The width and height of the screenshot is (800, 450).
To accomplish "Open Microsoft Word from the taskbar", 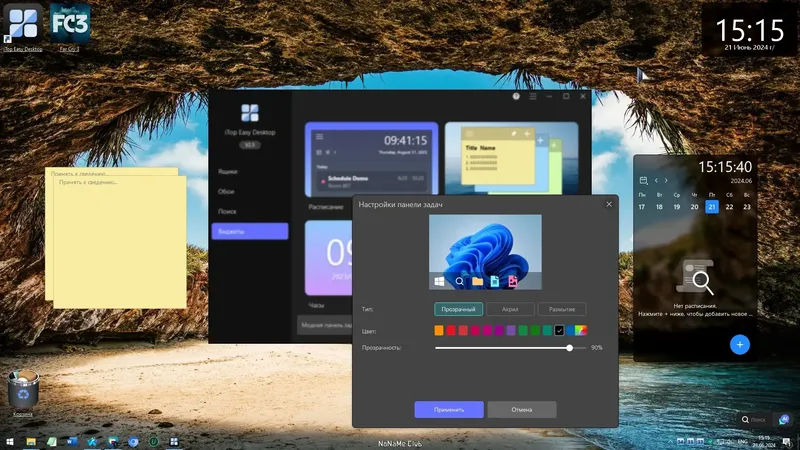I will coord(72,442).
